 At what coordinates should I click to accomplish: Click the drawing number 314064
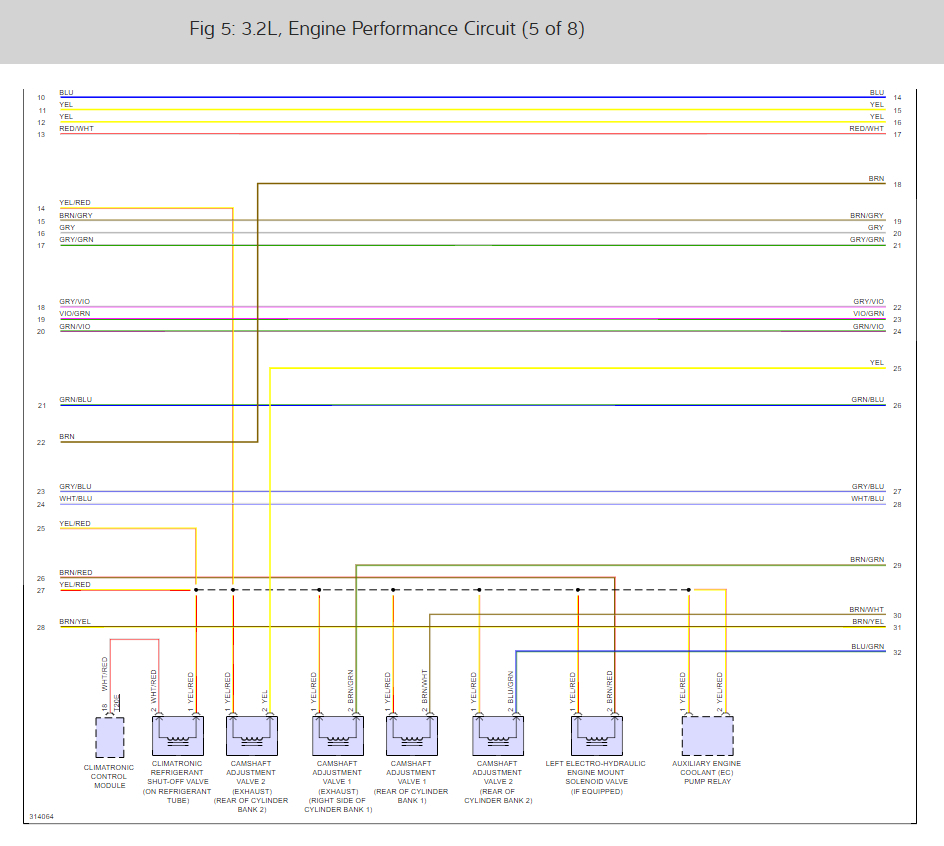[x=42, y=816]
